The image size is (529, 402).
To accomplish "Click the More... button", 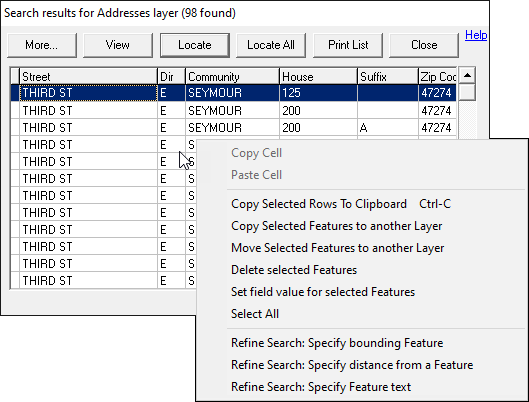I will [42, 45].
